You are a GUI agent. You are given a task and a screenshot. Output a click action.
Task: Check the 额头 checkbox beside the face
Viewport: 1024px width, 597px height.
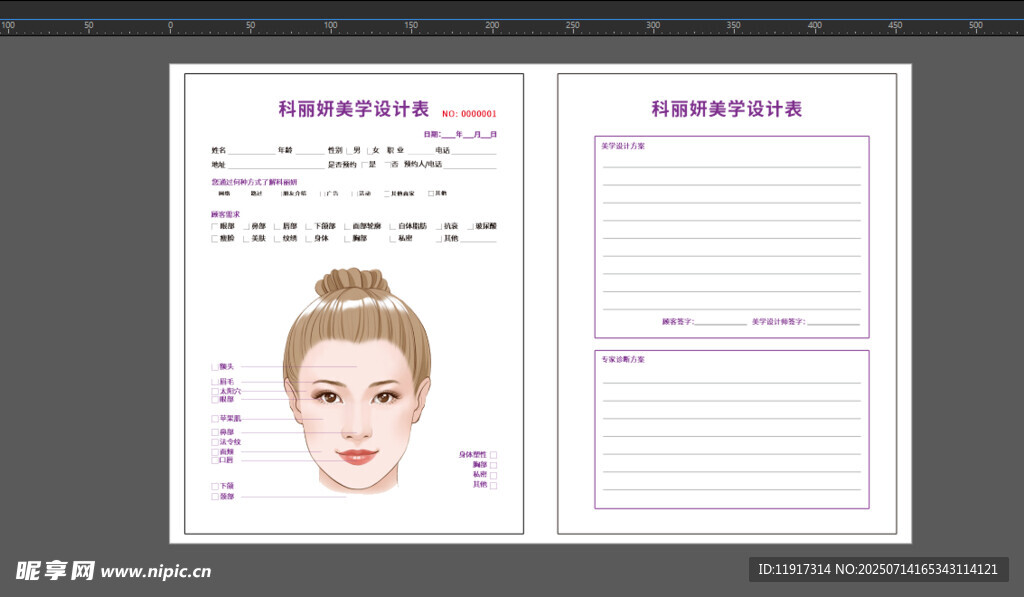click(214, 367)
